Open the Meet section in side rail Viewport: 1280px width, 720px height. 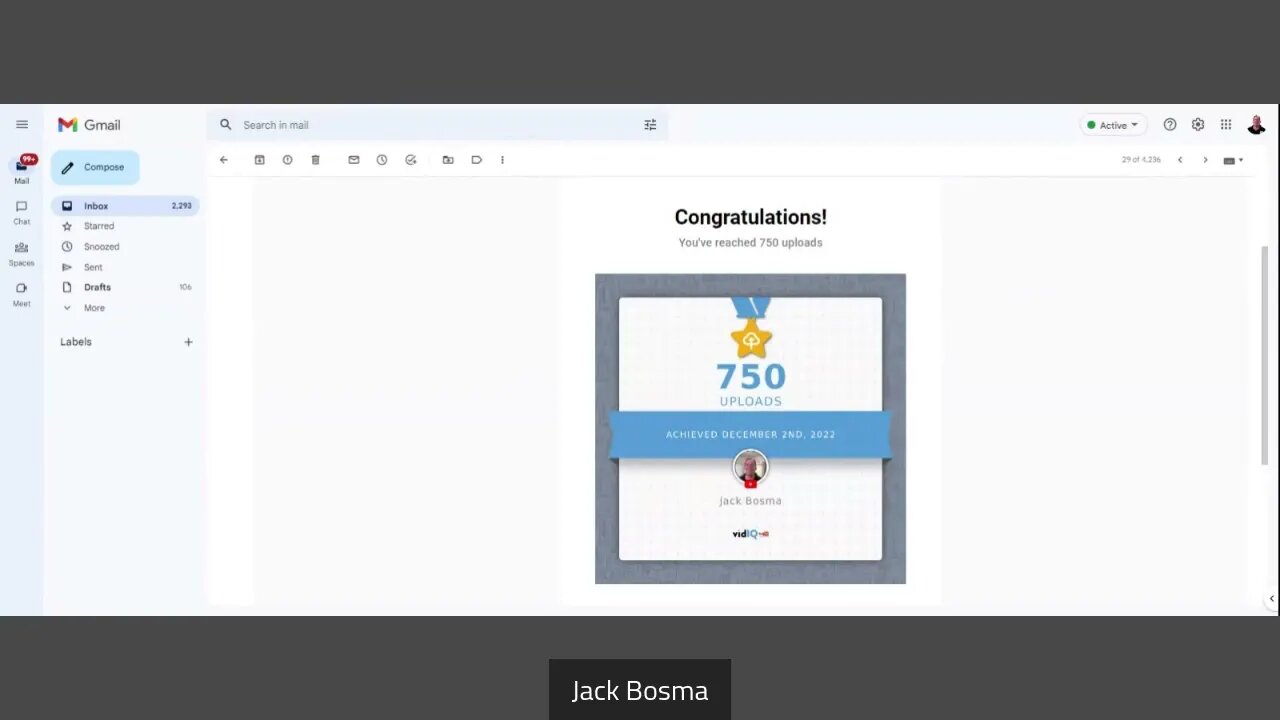click(x=22, y=294)
